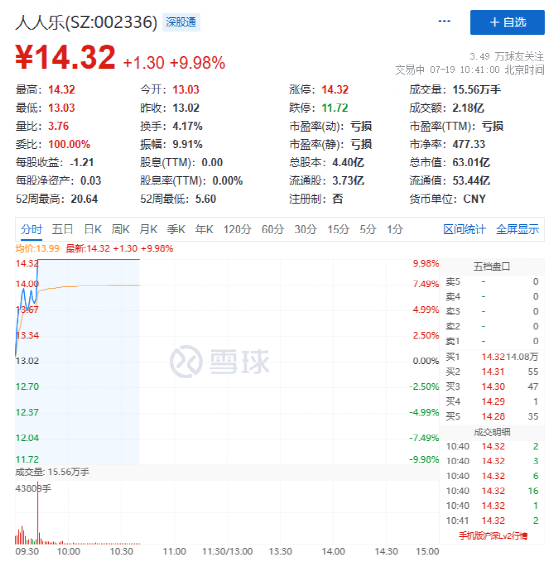Click the current price ¥14.32
The width and height of the screenshot is (553, 562).
[x=65, y=57]
